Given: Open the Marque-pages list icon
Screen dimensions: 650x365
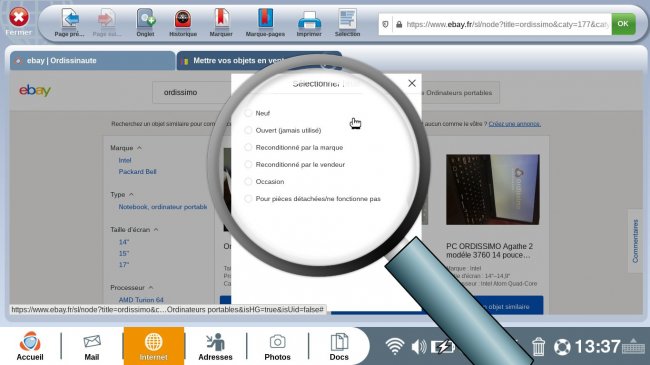Looking at the screenshot, I should [x=265, y=19].
